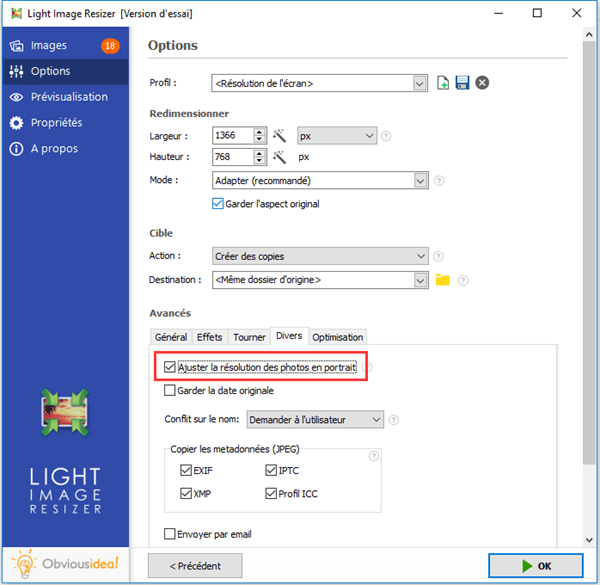Switch to the Effets tab

pyautogui.click(x=210, y=337)
